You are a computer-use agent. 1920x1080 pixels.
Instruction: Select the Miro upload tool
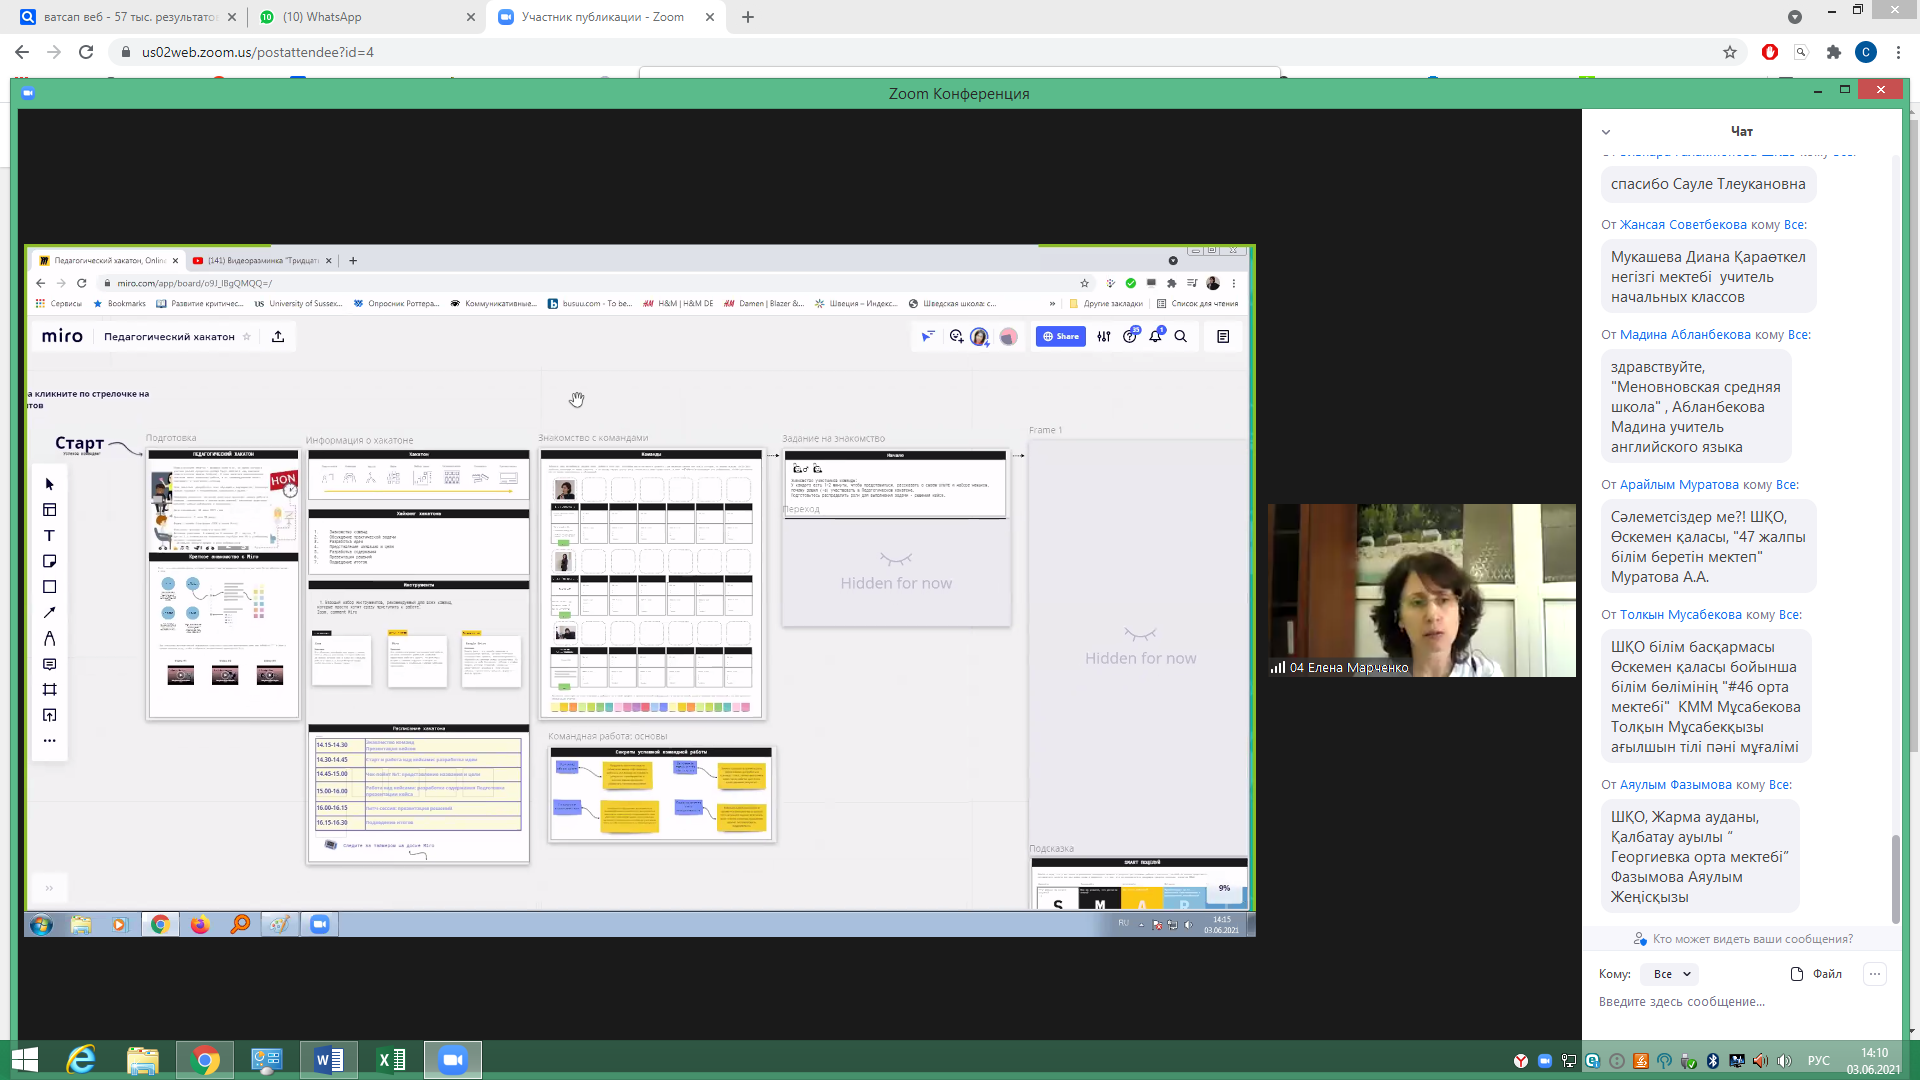click(x=49, y=715)
